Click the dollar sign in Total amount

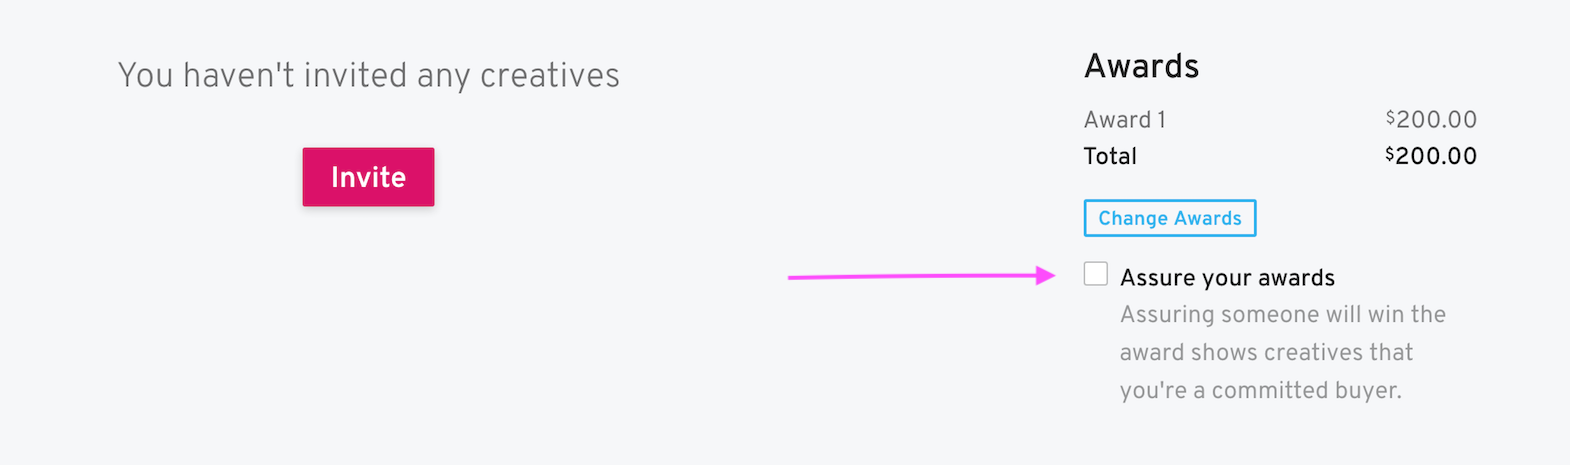1390,153
